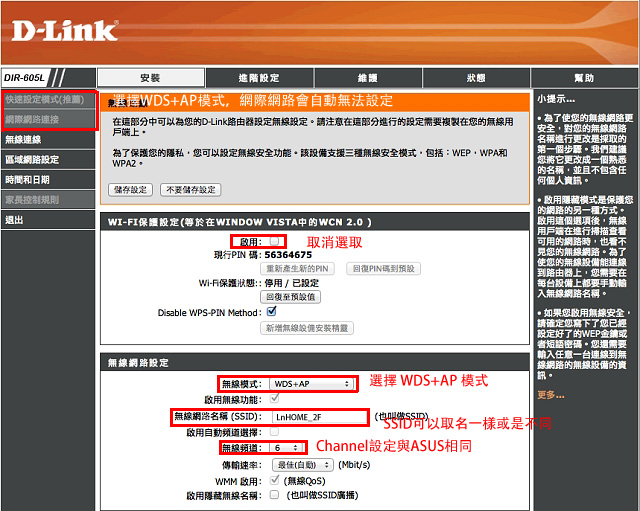Click the 停用 / 已設定 status text

tap(291, 283)
